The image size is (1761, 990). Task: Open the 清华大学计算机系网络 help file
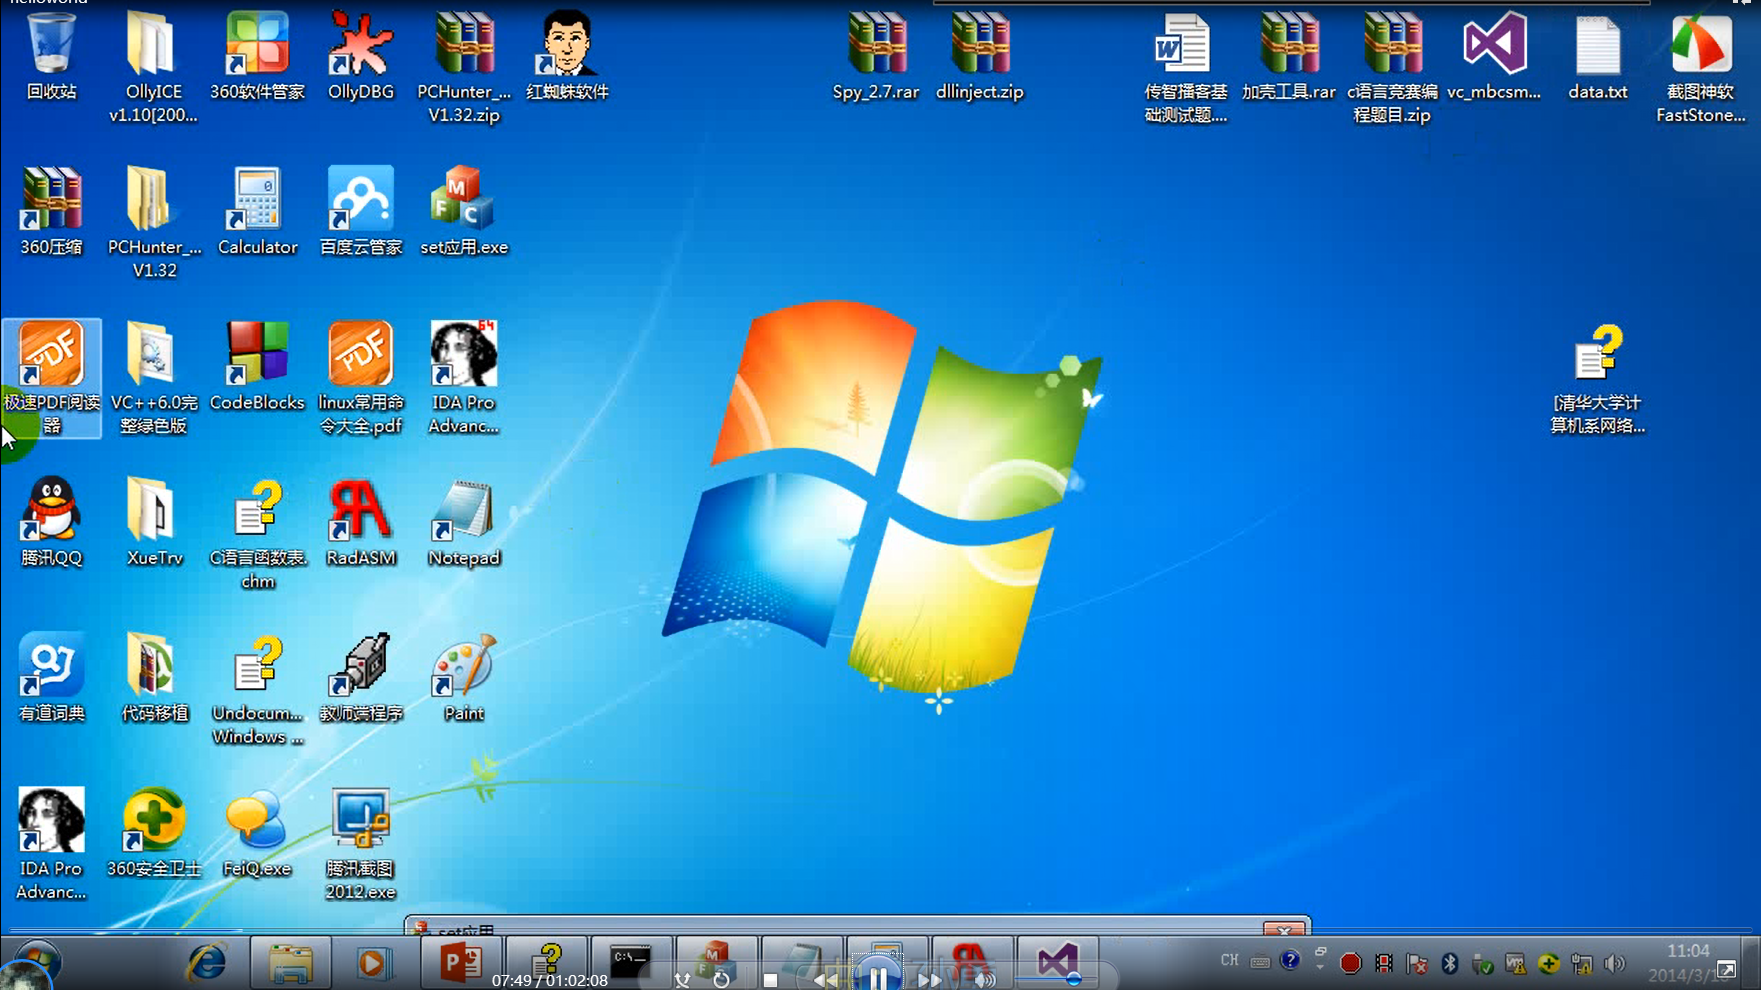[1598, 378]
